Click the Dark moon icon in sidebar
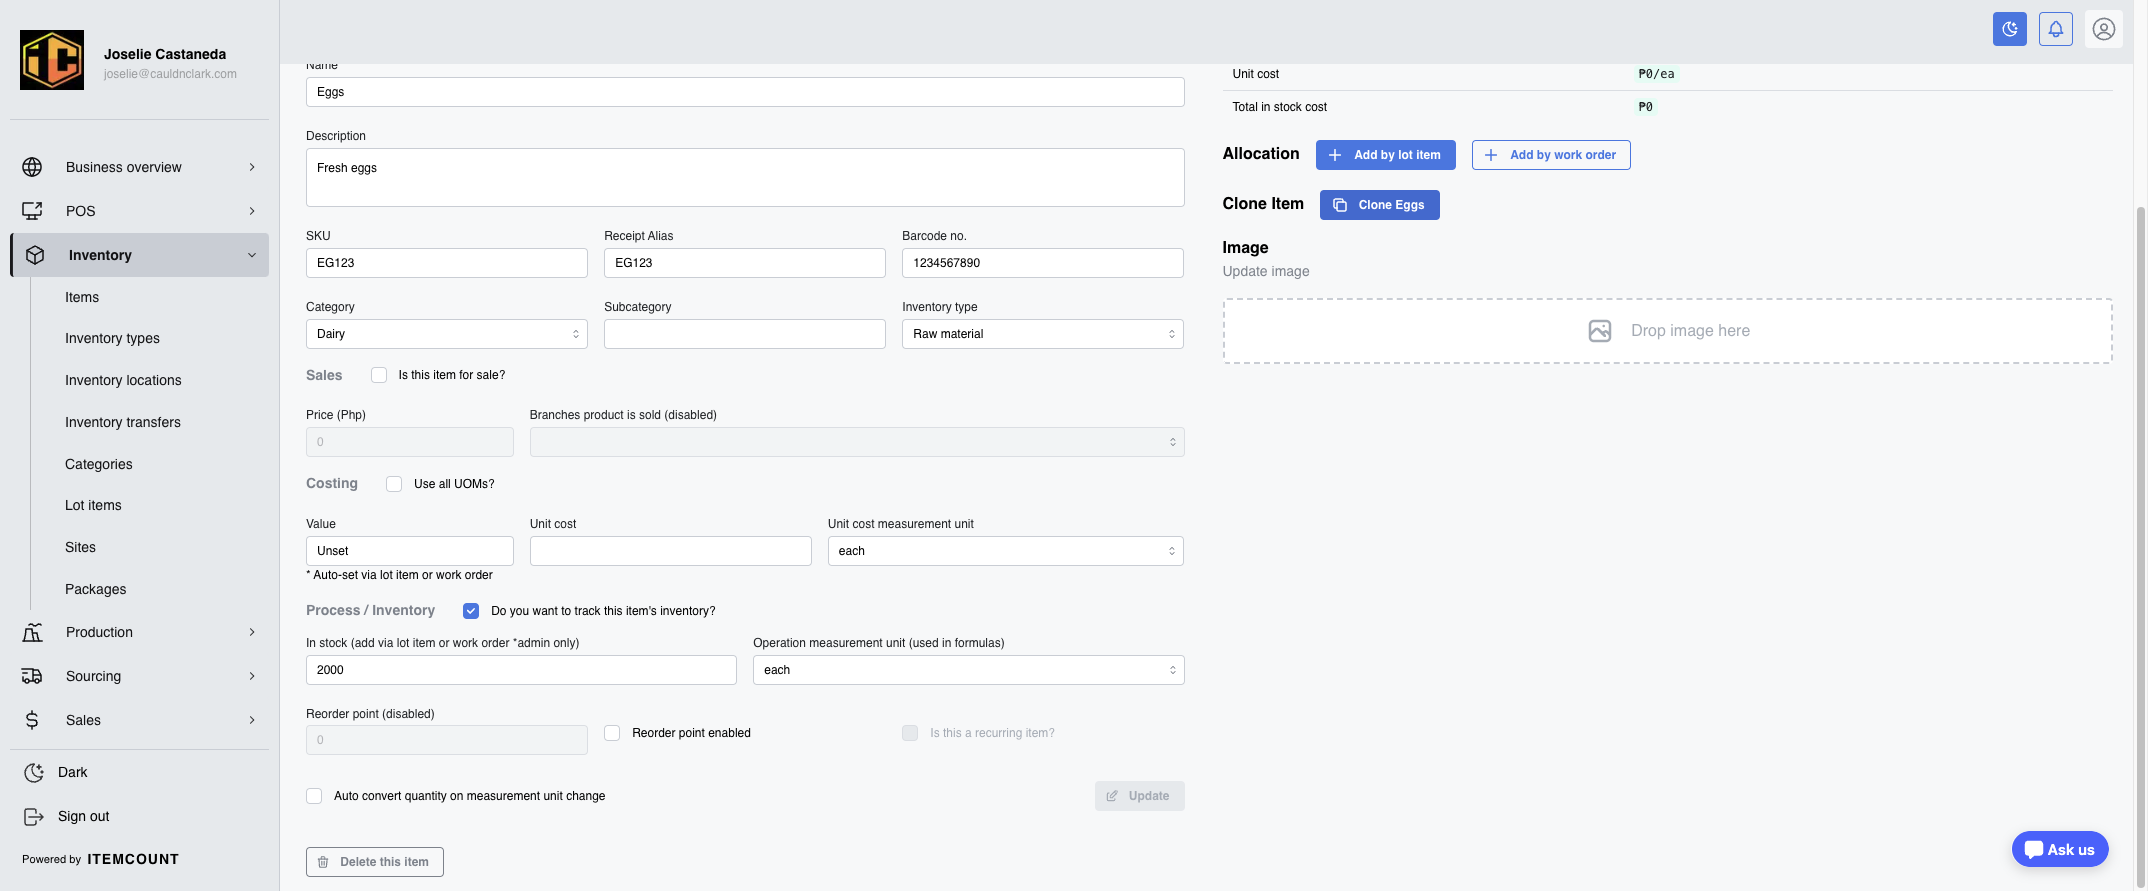Image resolution: width=2148 pixels, height=891 pixels. click(34, 772)
